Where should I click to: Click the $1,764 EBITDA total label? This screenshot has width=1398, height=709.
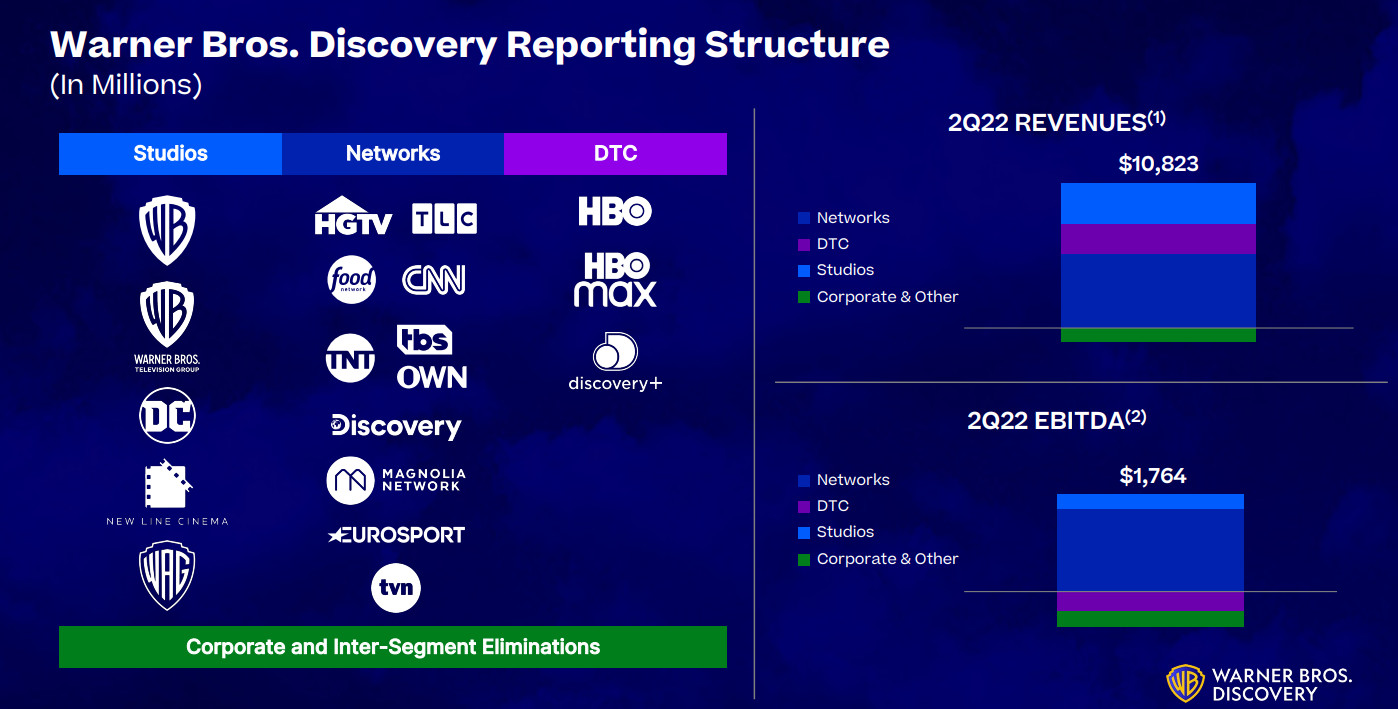tap(1152, 476)
